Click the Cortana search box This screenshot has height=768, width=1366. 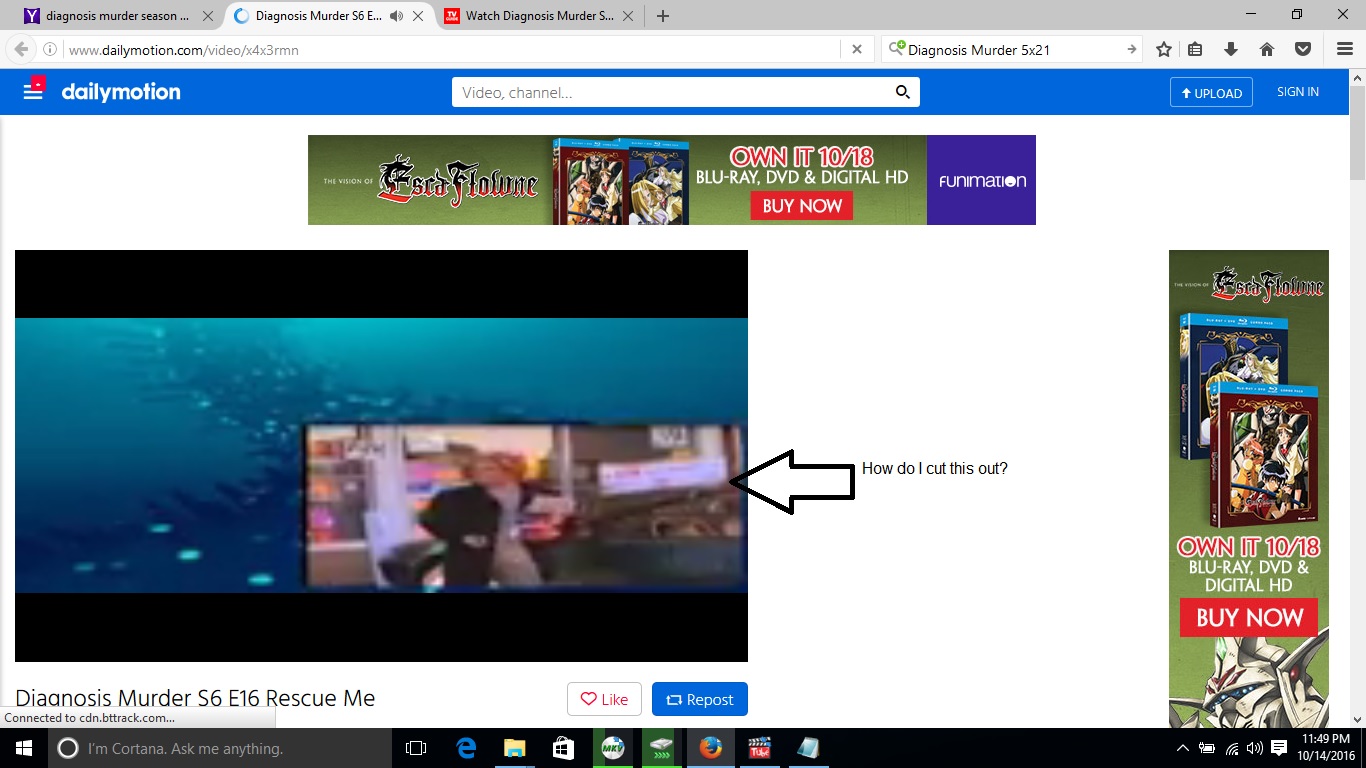[219, 748]
